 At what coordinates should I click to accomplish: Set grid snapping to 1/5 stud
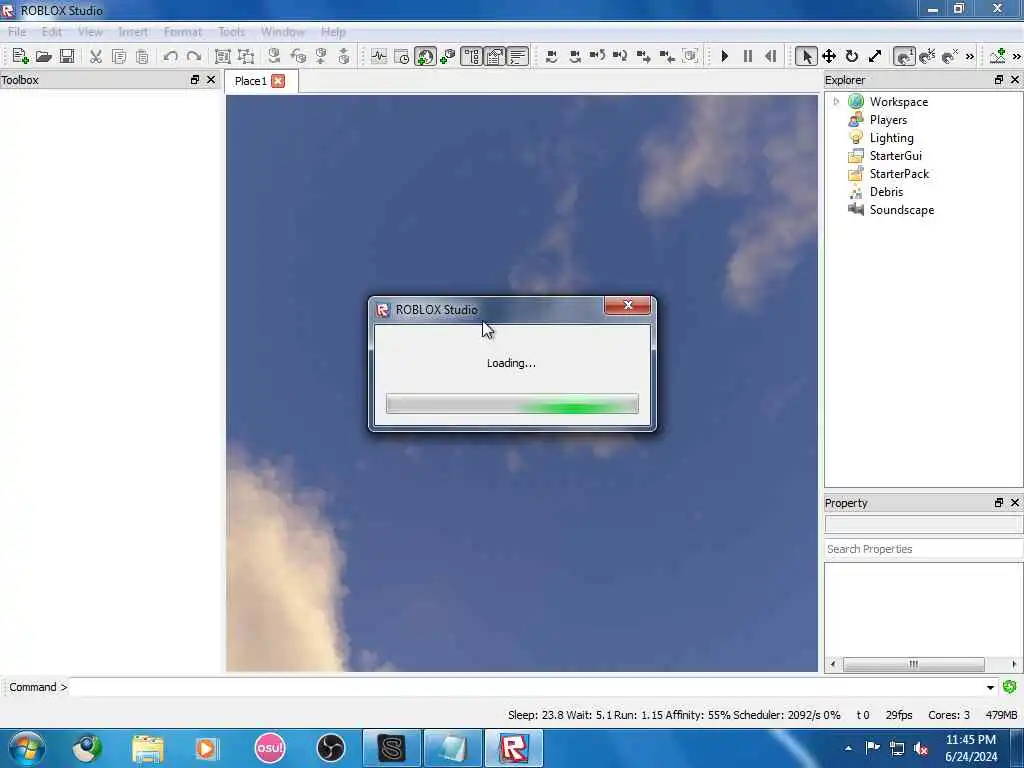(x=927, y=56)
